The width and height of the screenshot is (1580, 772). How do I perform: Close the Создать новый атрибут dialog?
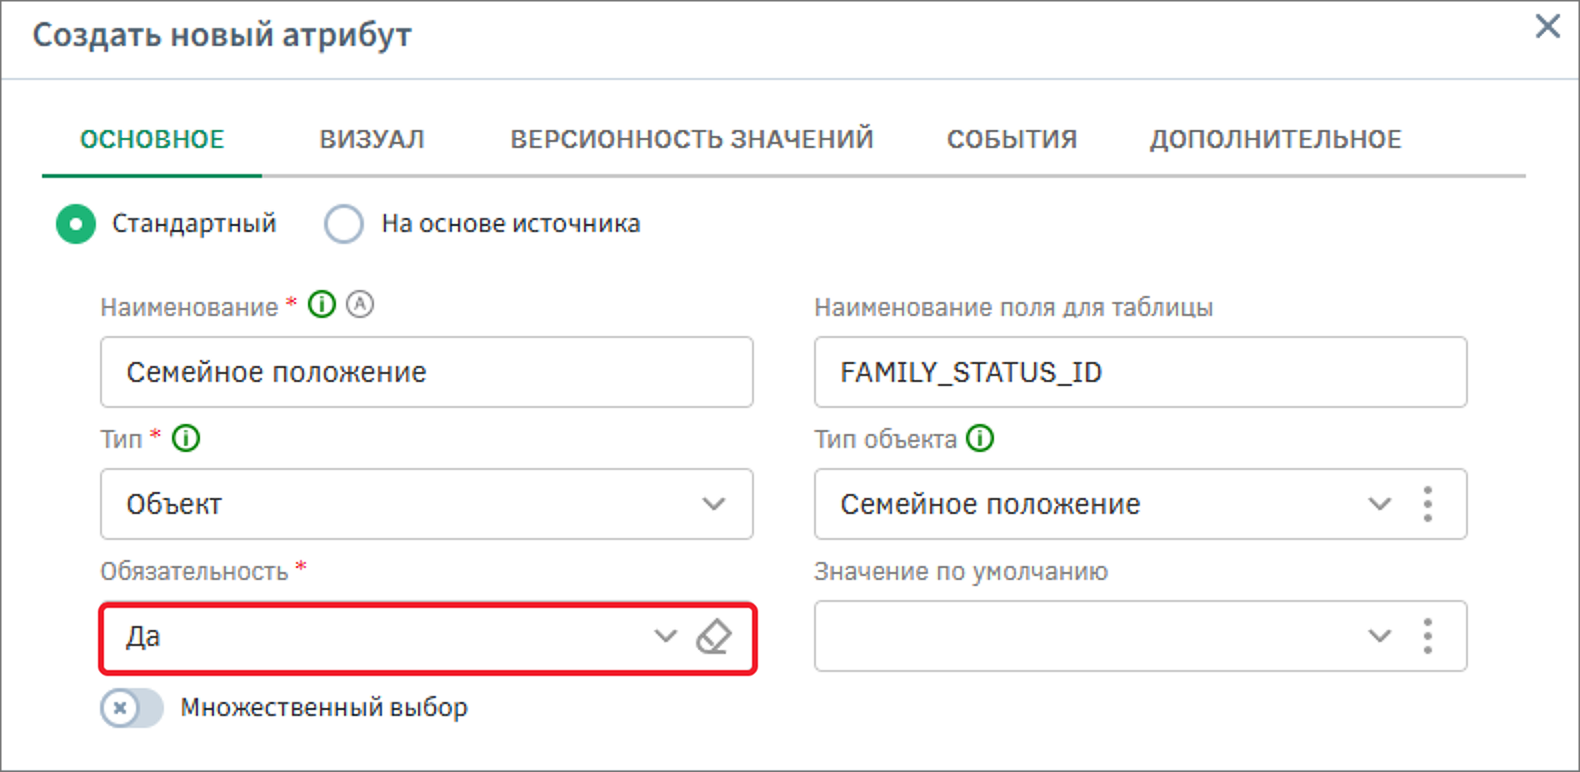coord(1547,26)
